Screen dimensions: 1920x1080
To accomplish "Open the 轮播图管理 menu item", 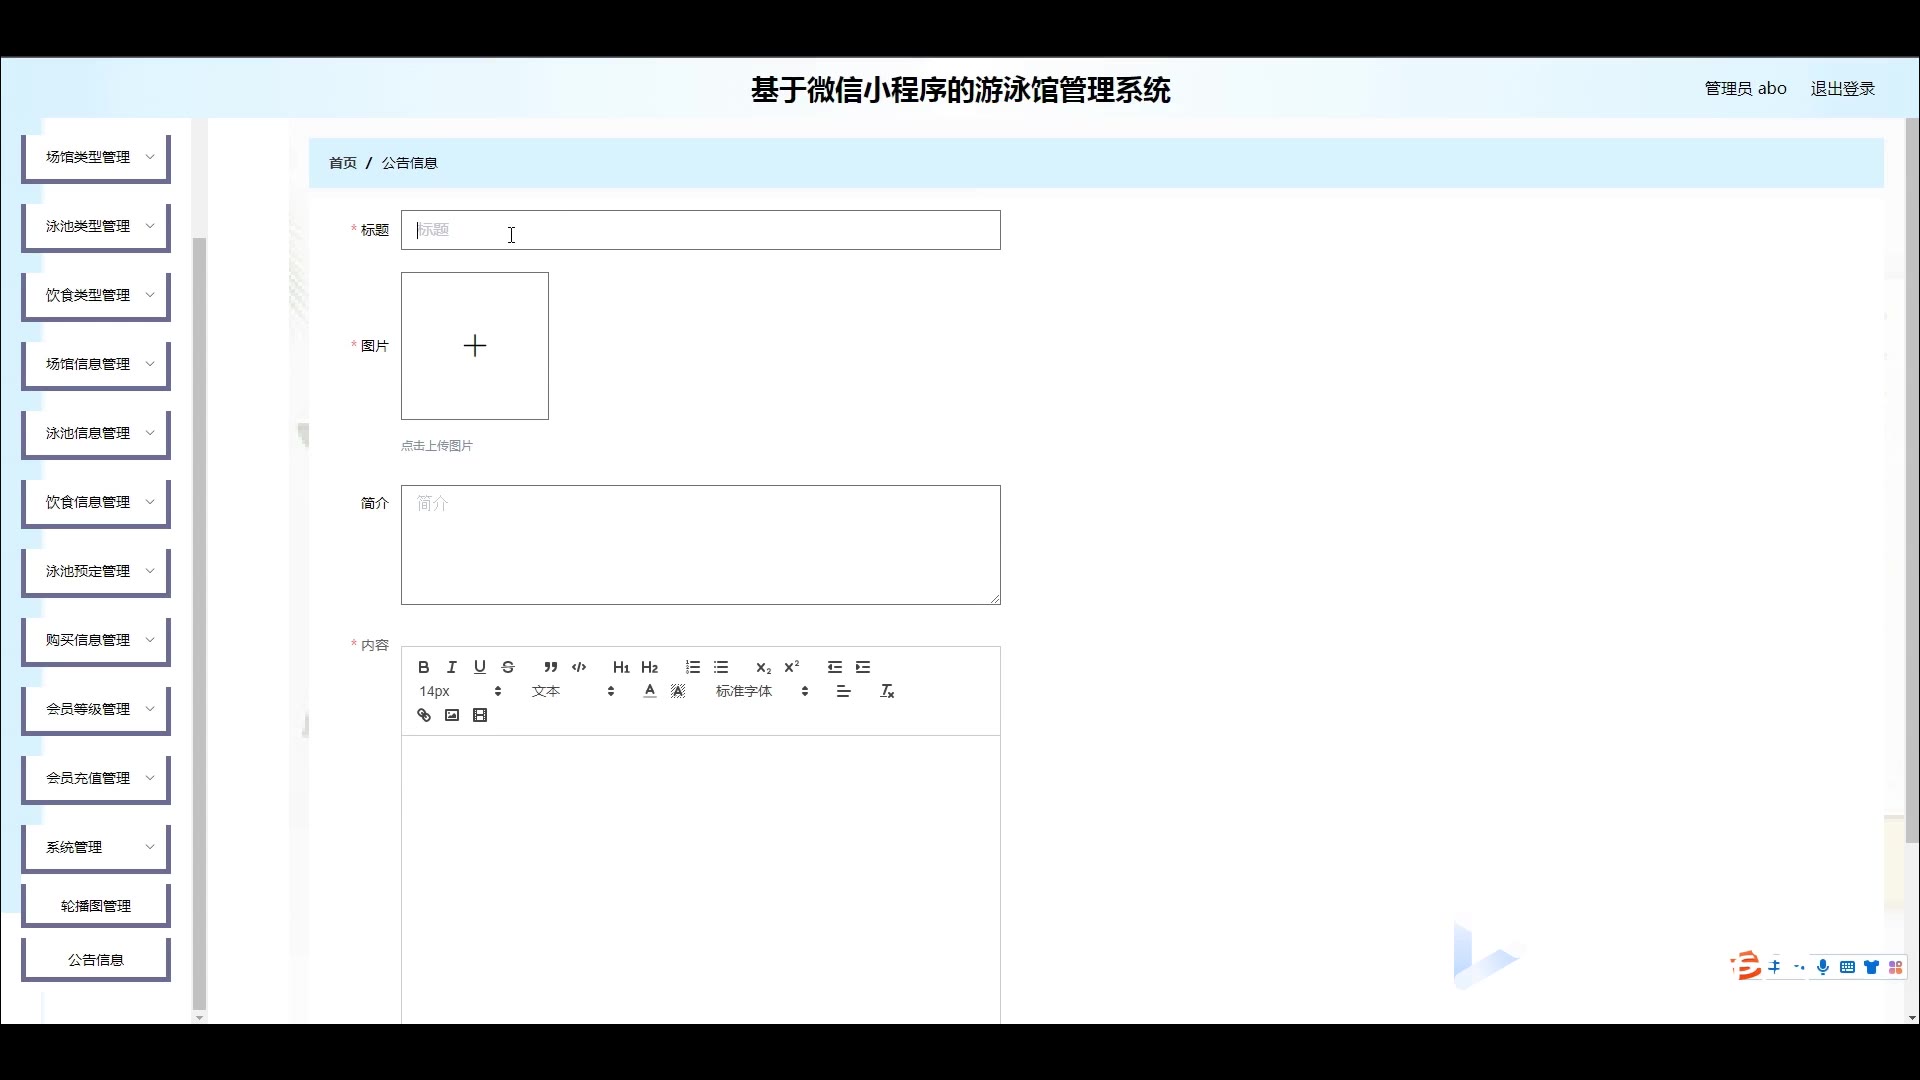I will 96,906.
